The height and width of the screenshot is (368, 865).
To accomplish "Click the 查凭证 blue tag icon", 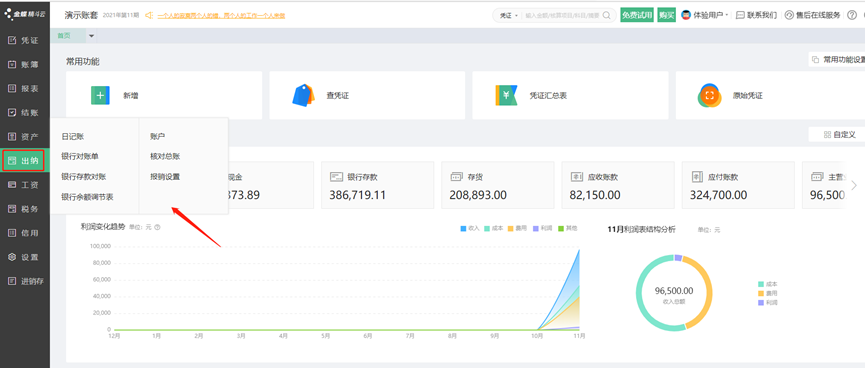I will point(303,95).
